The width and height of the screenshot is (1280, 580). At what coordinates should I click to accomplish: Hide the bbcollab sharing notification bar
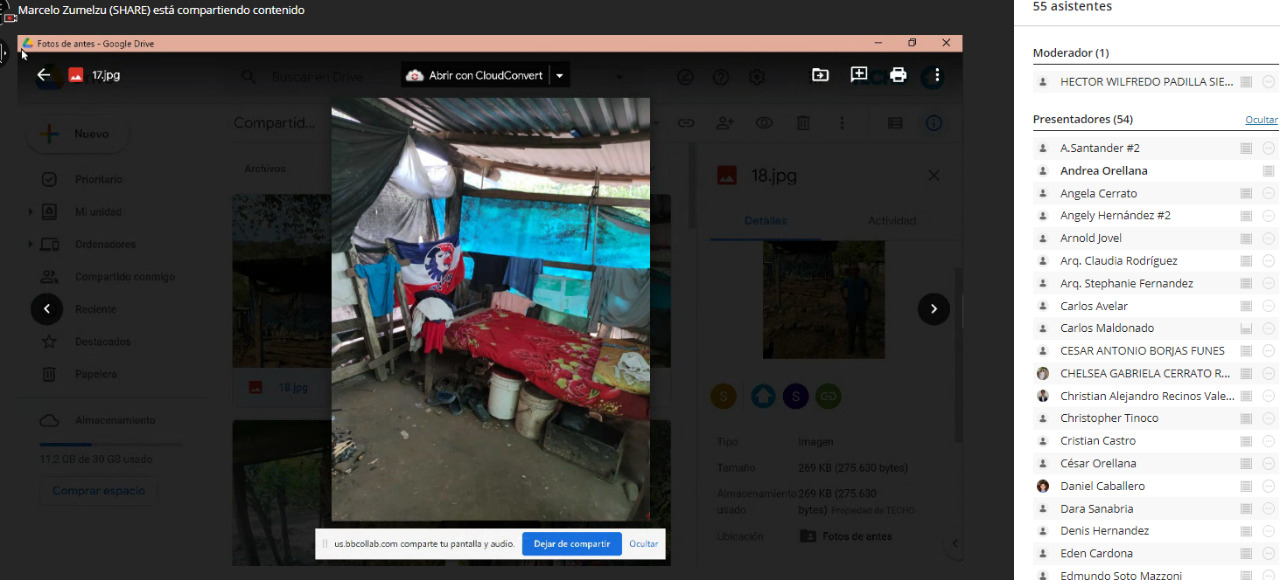(644, 544)
